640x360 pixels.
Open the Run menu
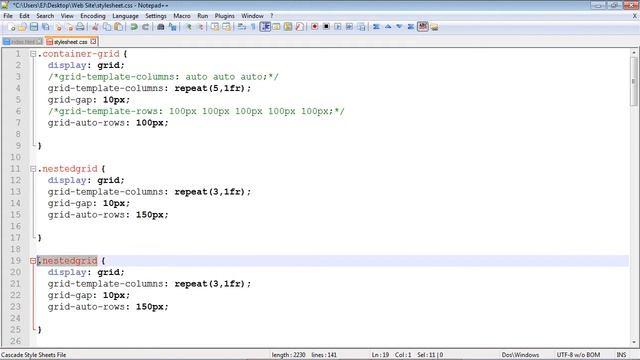[x=202, y=16]
